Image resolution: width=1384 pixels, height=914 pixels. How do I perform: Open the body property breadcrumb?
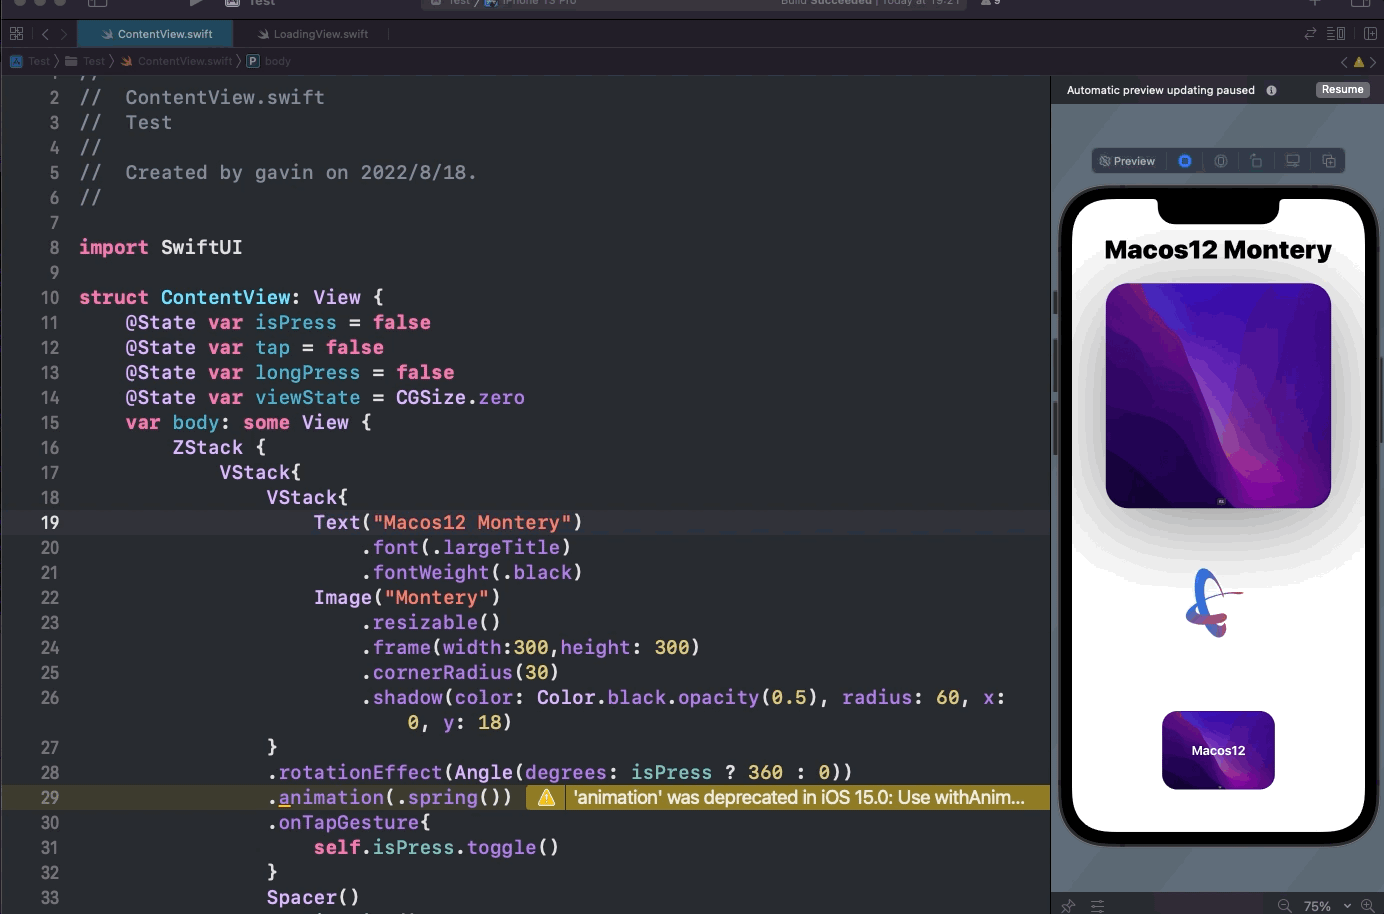tap(269, 61)
